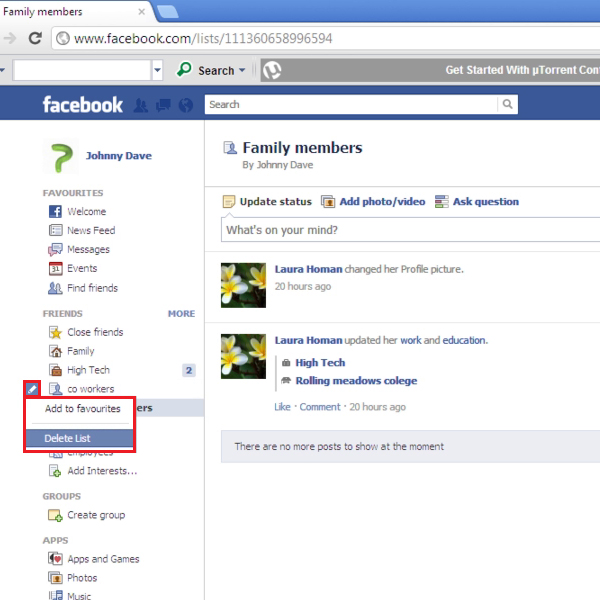Expand the toolbar Search options arrow
The width and height of the screenshot is (600, 600).
[242, 70]
